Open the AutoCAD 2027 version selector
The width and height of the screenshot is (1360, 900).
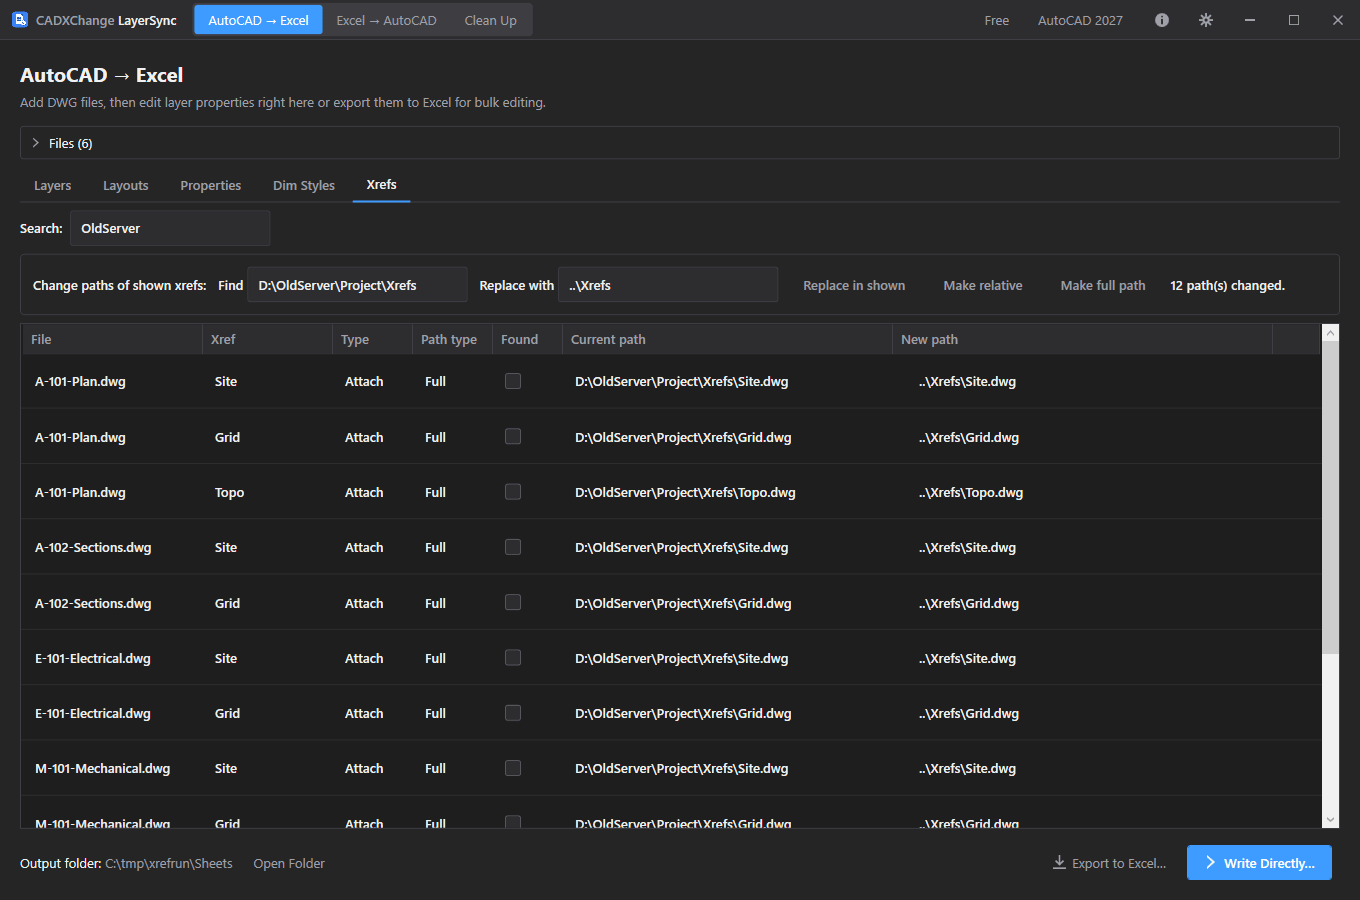click(x=1080, y=20)
